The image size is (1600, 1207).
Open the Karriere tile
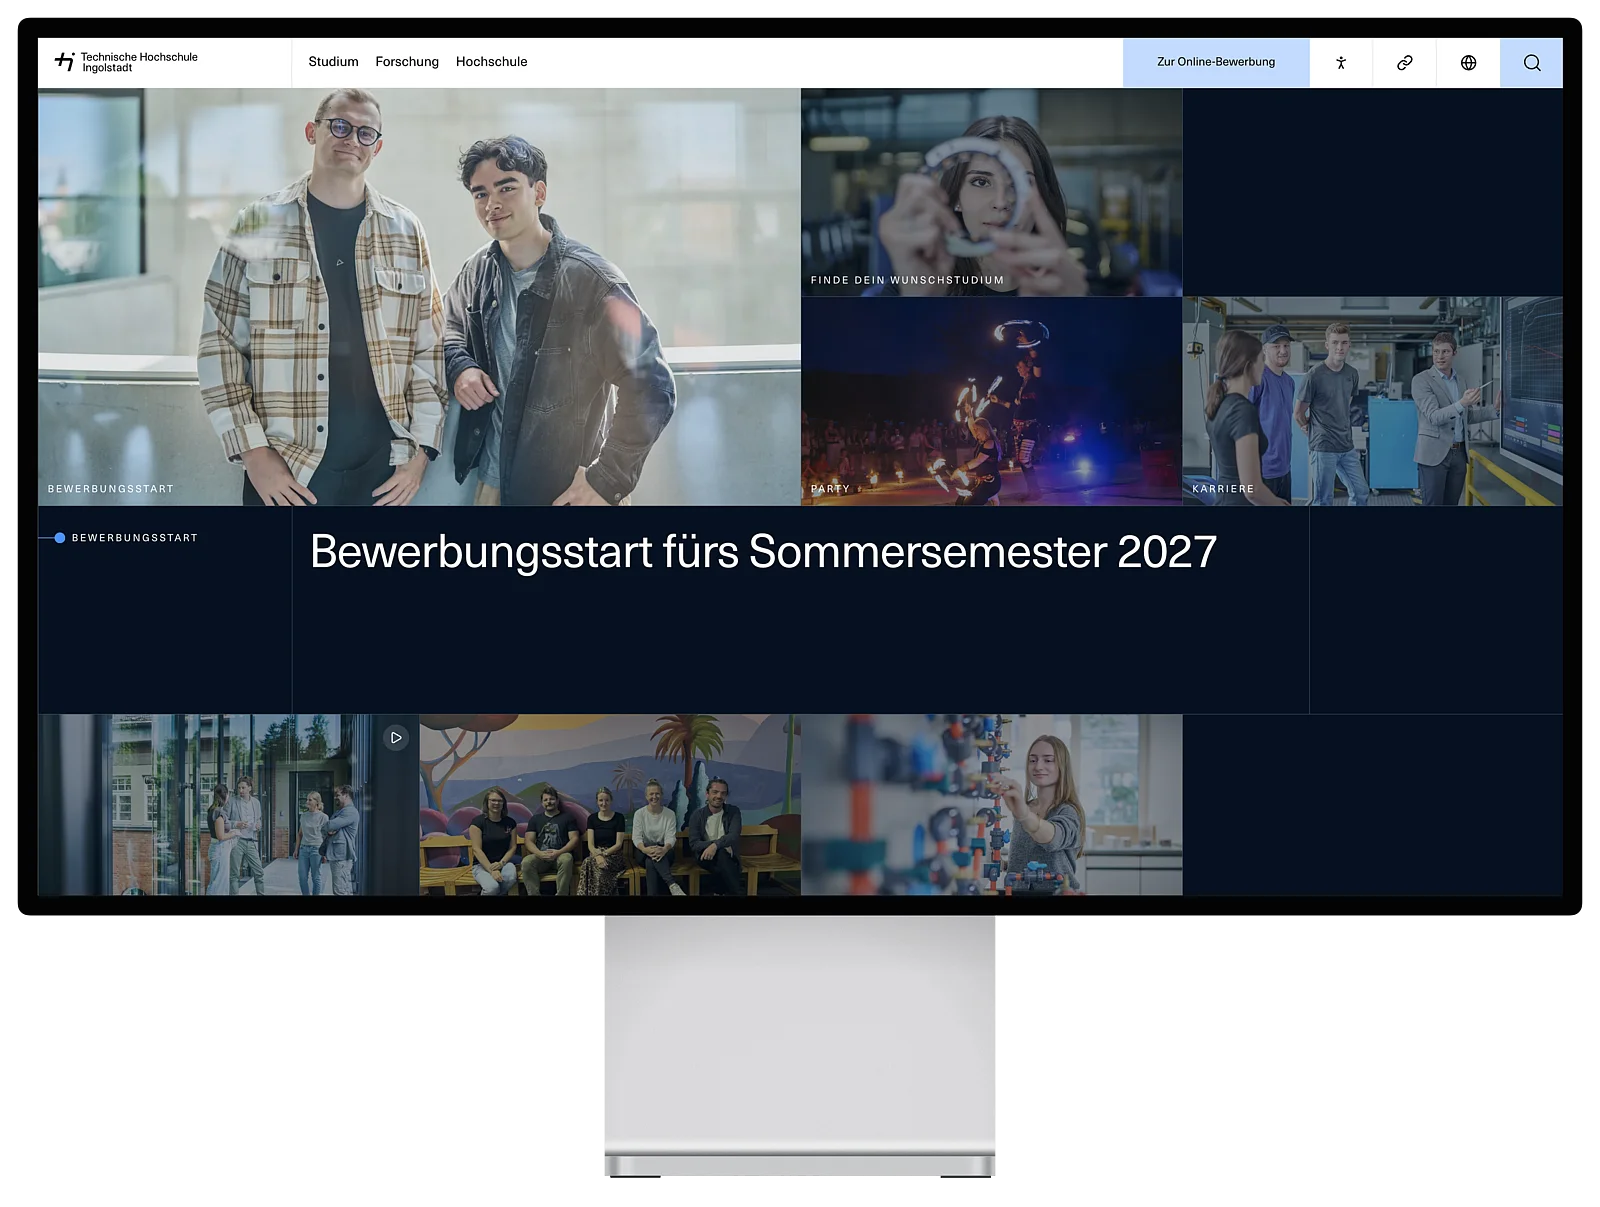click(1372, 401)
